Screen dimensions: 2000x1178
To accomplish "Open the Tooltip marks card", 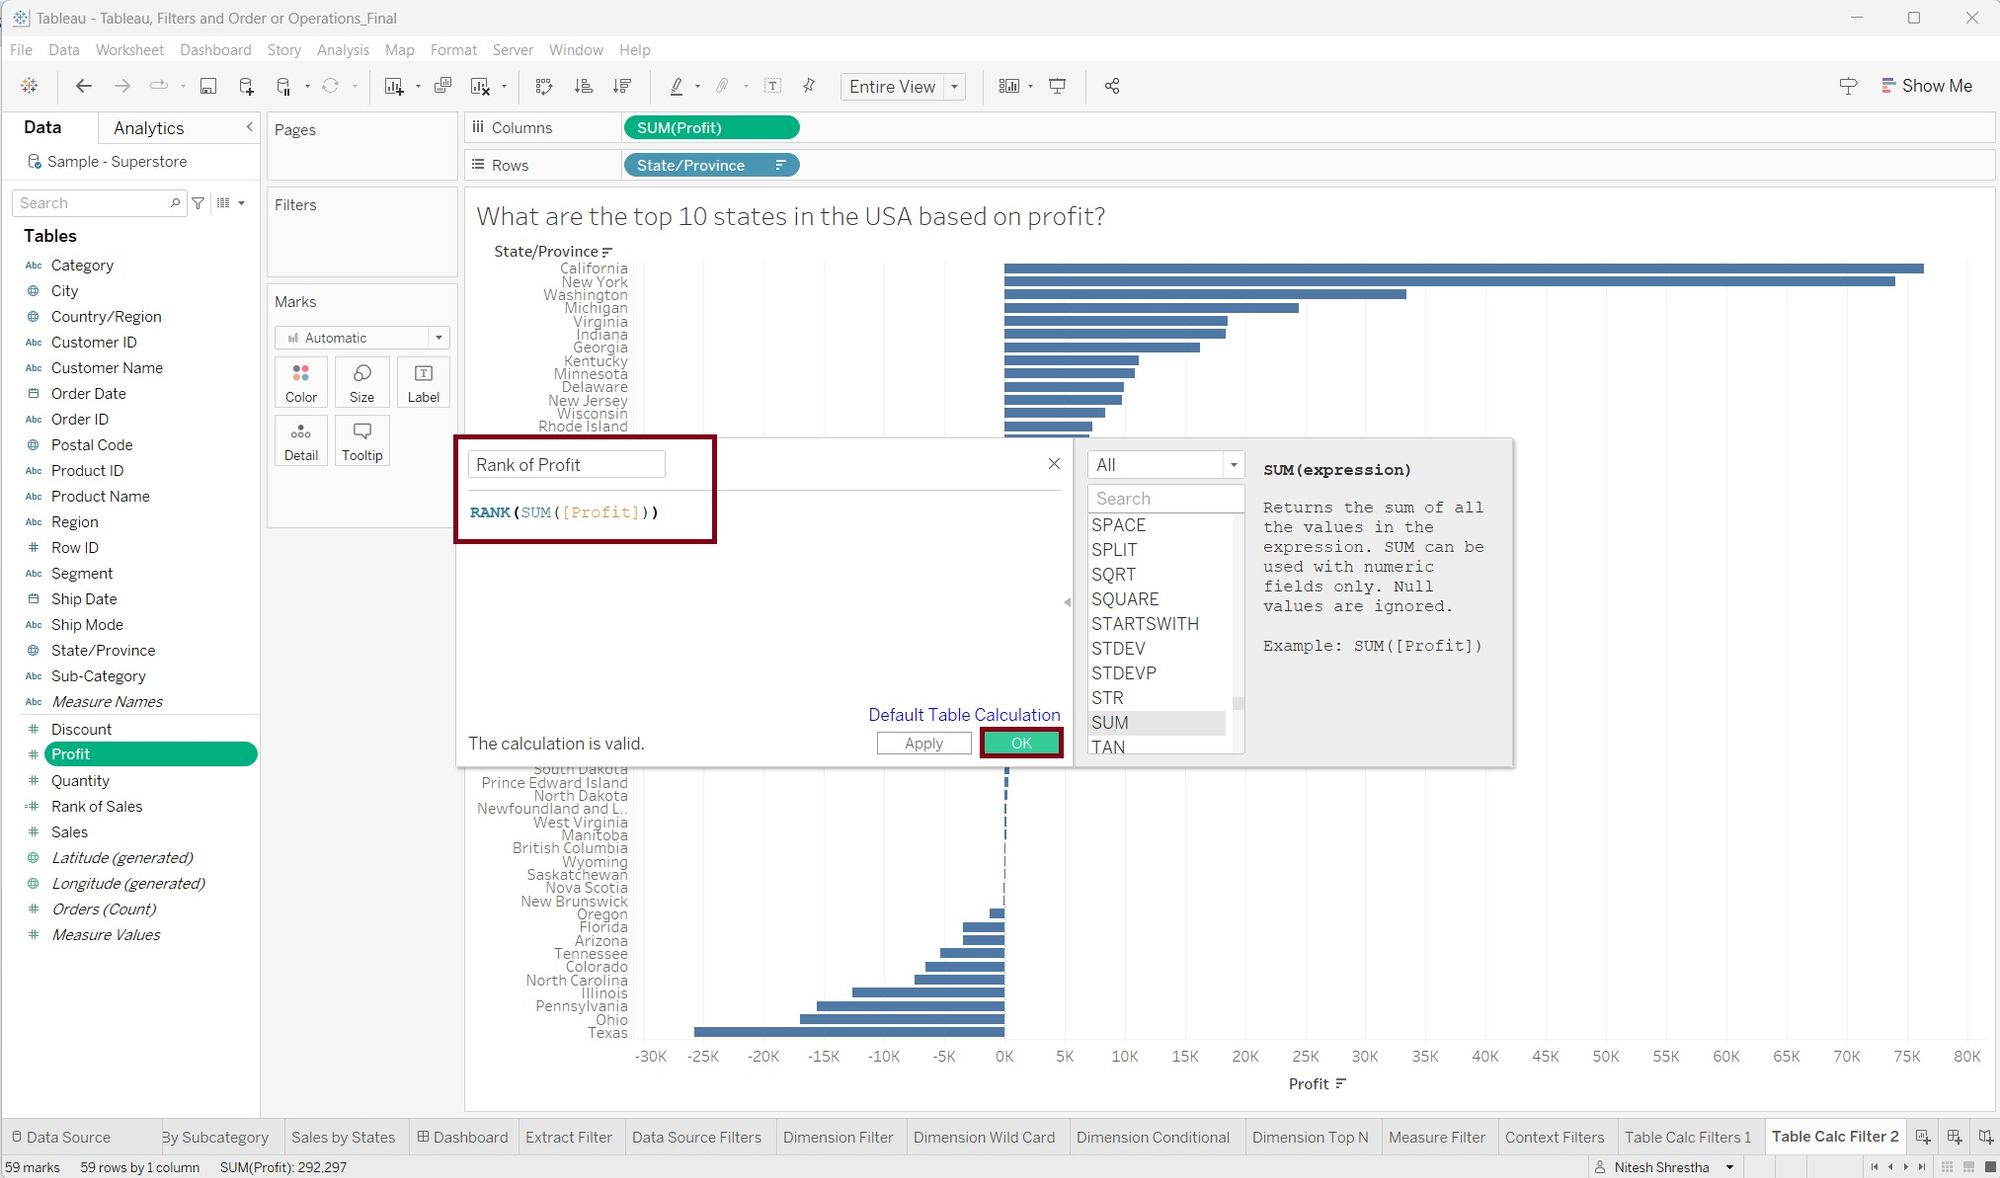I will coord(362,440).
